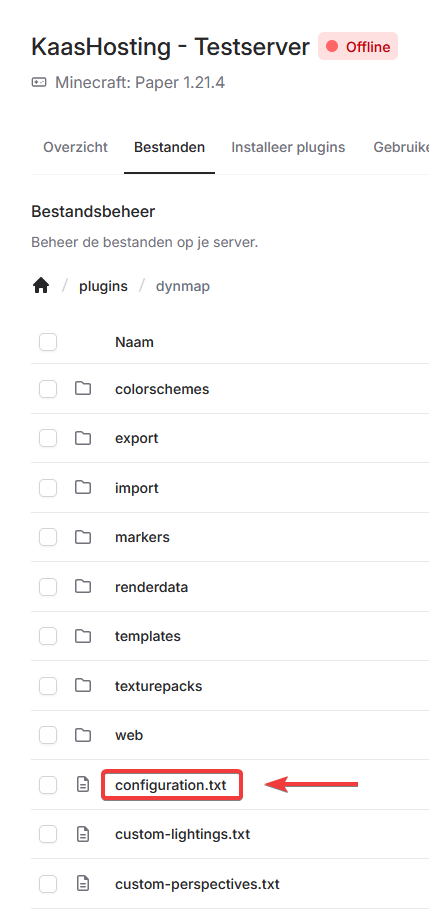Click the web folder icon
The height and width of the screenshot is (915, 429).
tap(83, 735)
